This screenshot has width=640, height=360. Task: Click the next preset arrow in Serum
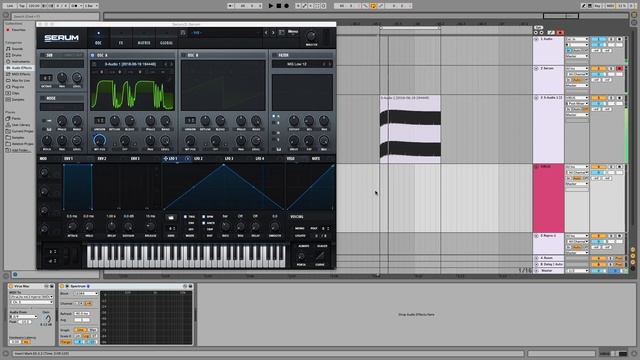pyautogui.click(x=273, y=33)
